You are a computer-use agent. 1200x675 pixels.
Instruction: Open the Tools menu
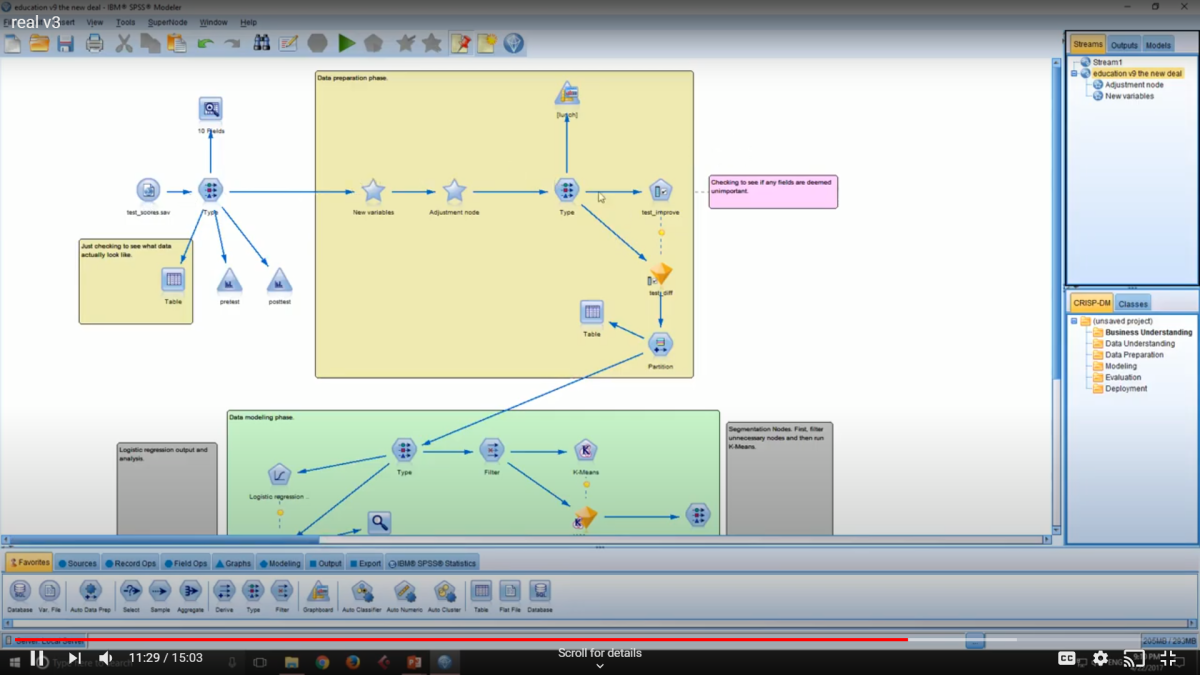(126, 22)
